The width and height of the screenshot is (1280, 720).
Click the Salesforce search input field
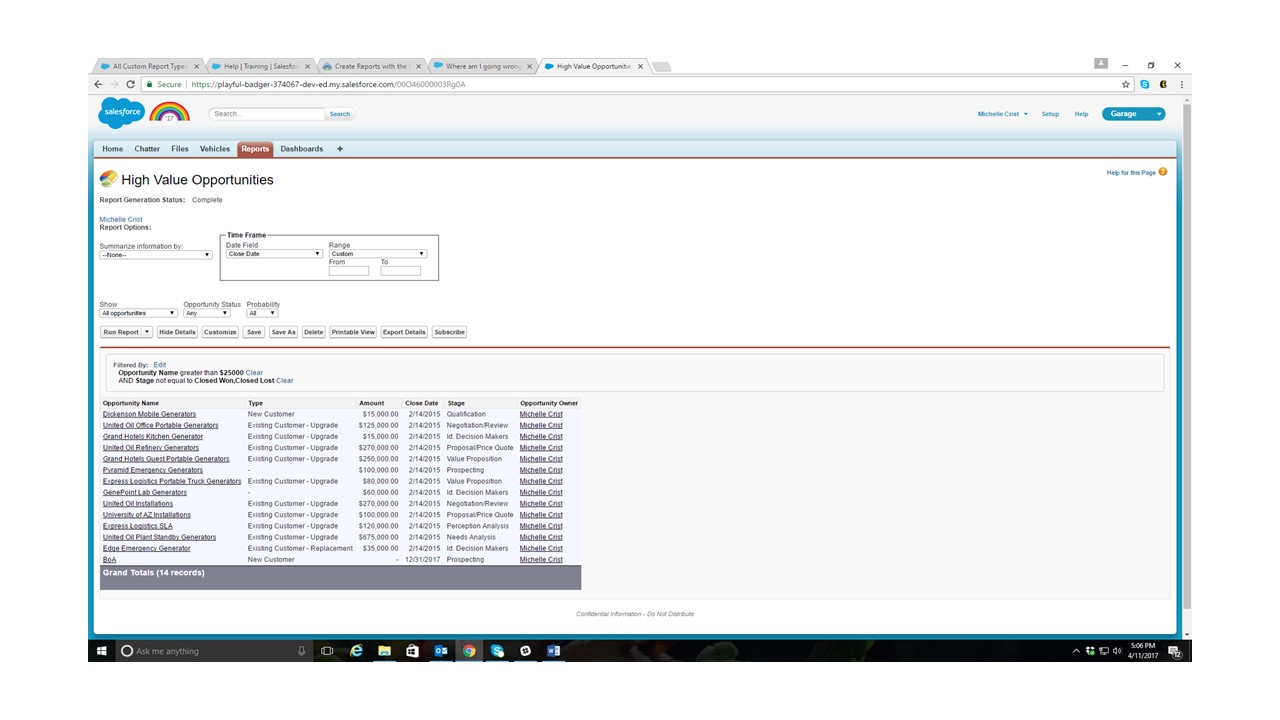tap(267, 114)
